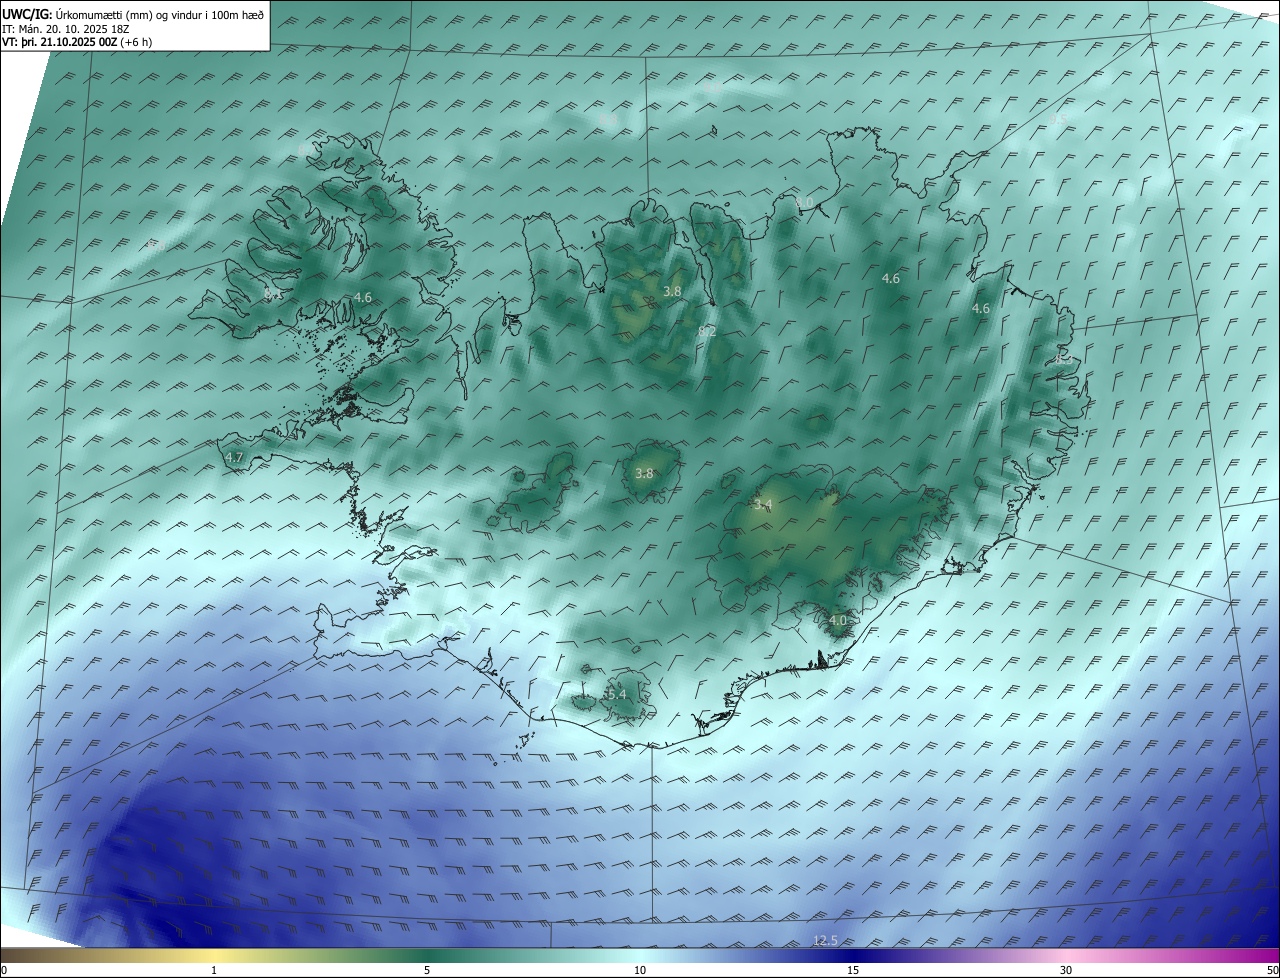Click the valid time 'VT: Þri. 21.10.2025 00Z (+6 h)'

point(76,44)
